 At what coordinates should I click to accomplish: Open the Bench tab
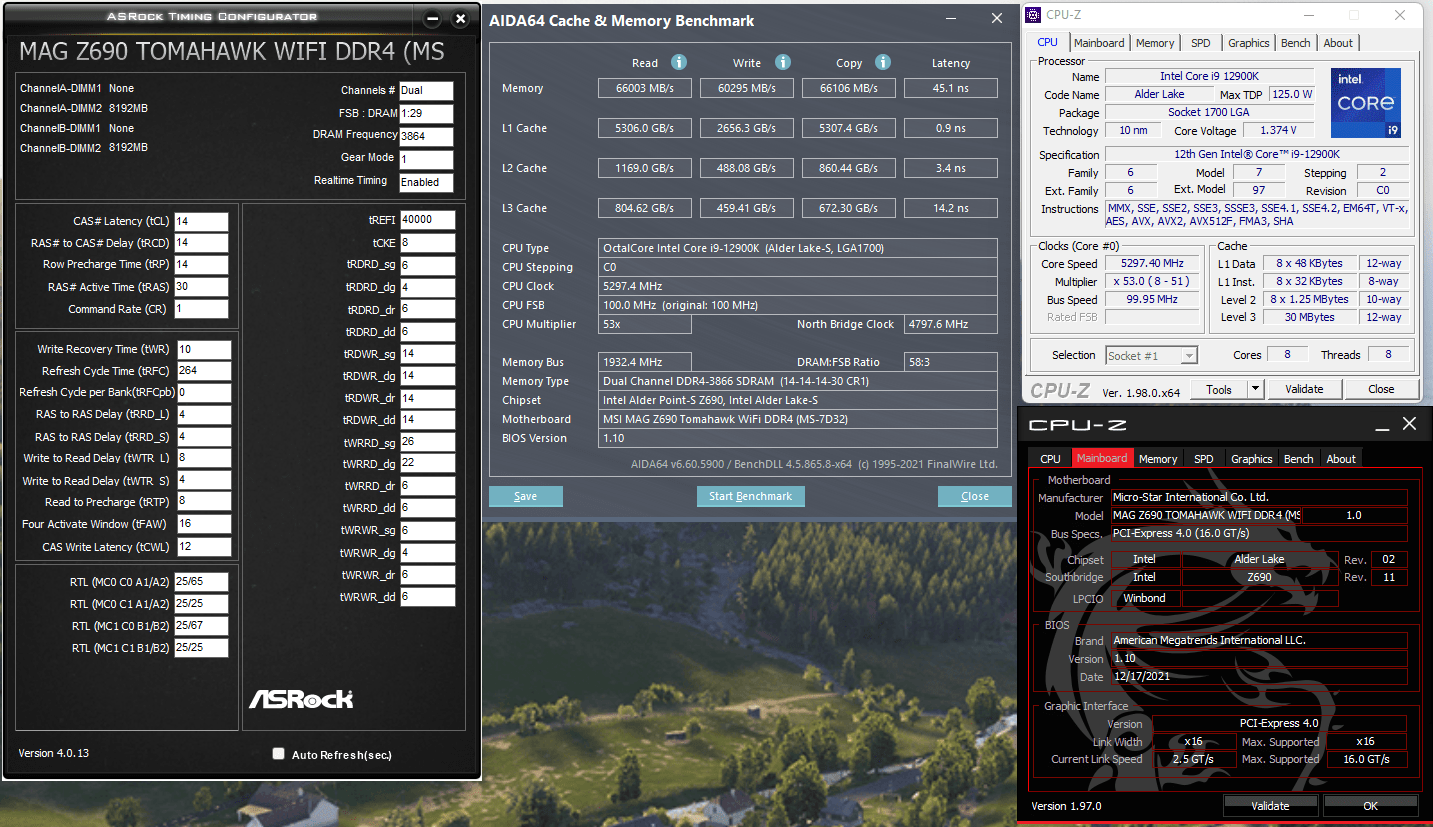click(1295, 42)
